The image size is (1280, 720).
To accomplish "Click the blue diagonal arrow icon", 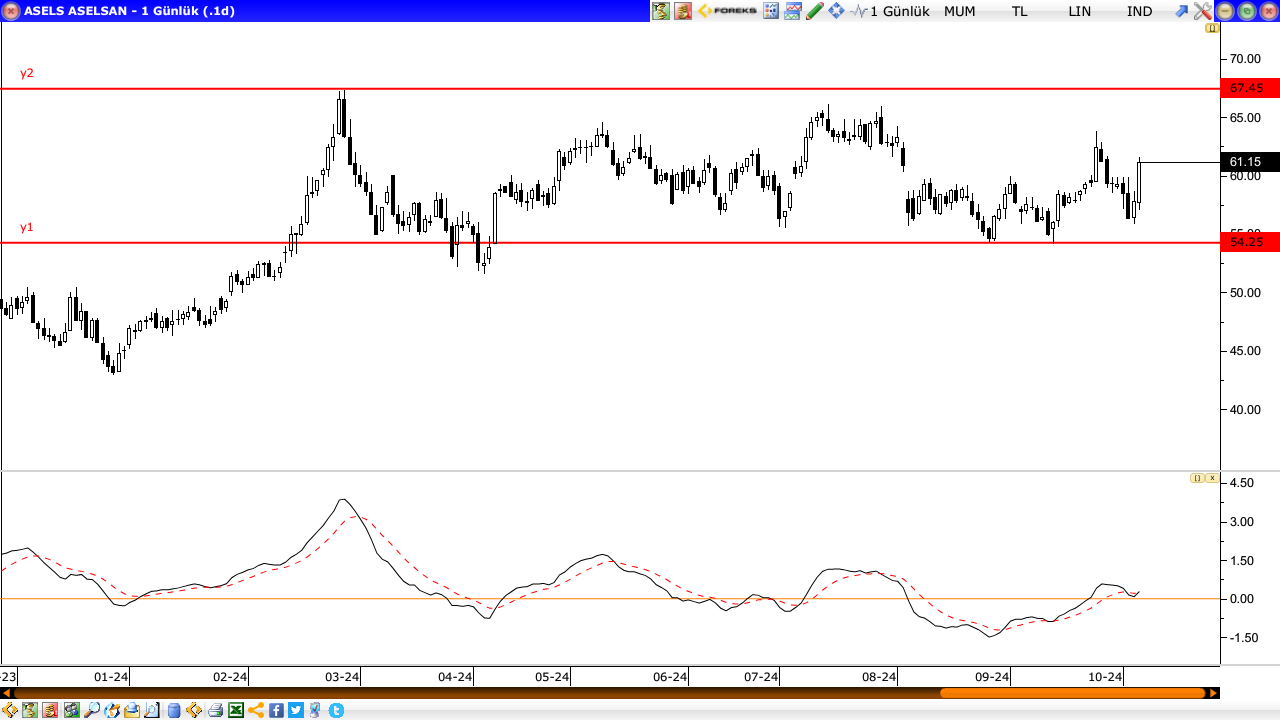I will 1182,11.
